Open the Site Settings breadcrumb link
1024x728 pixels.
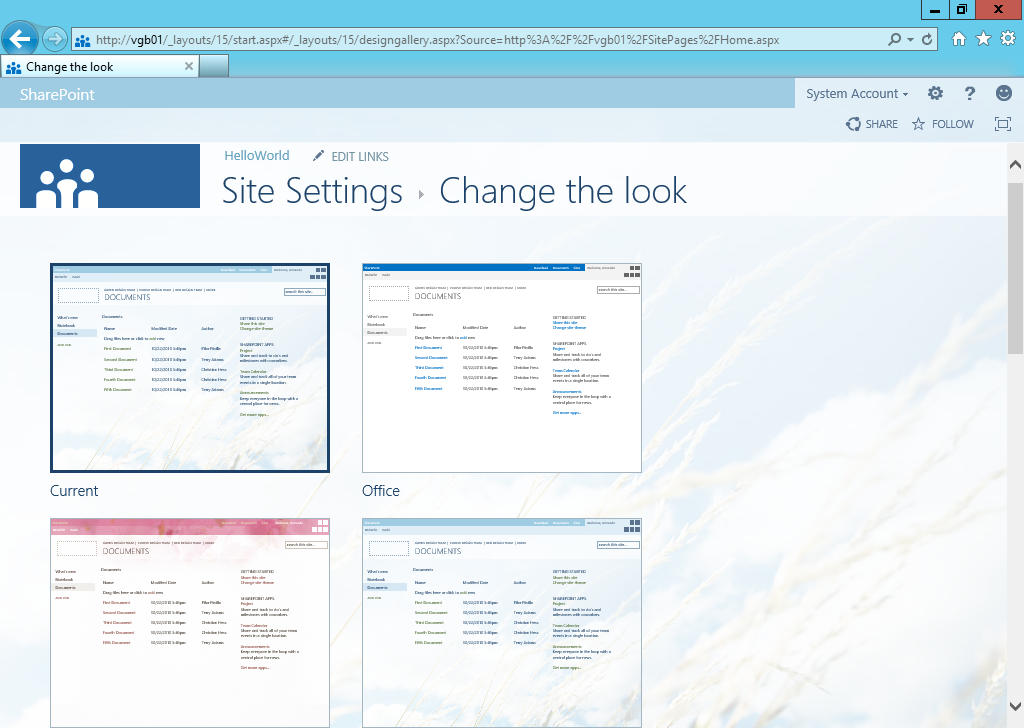coord(311,192)
